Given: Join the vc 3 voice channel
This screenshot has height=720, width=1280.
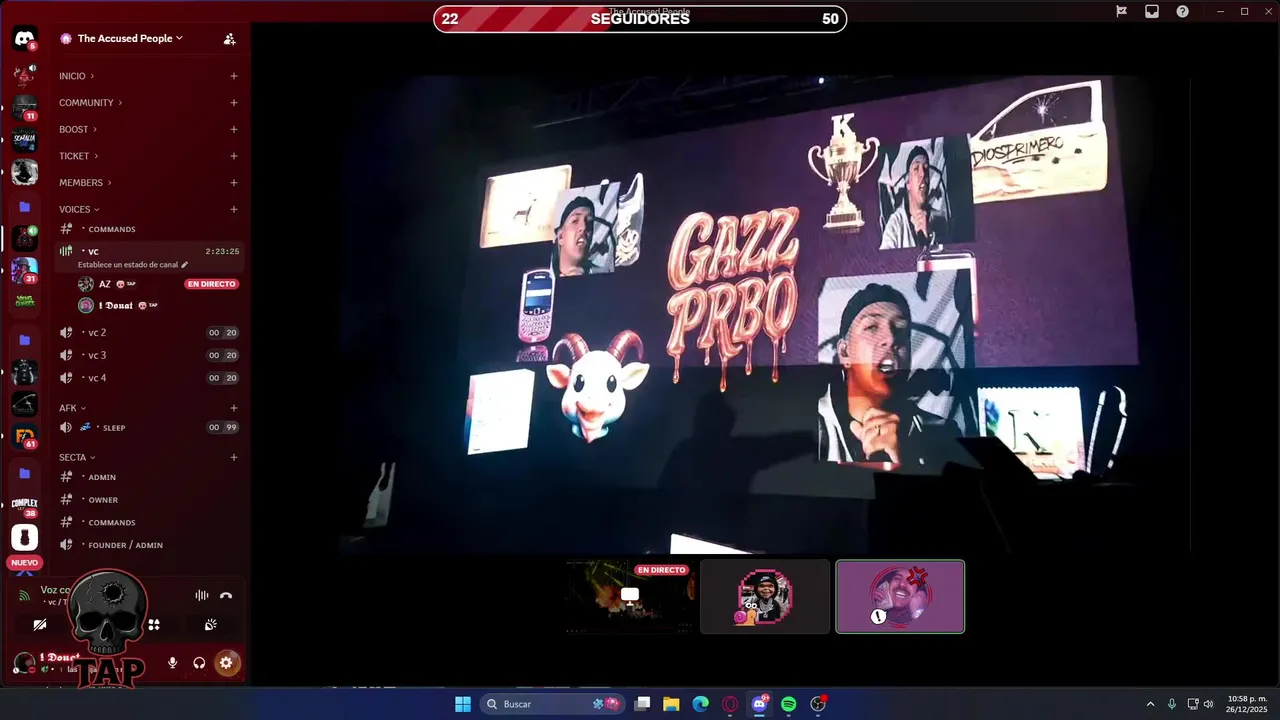Looking at the screenshot, I should 149,355.
